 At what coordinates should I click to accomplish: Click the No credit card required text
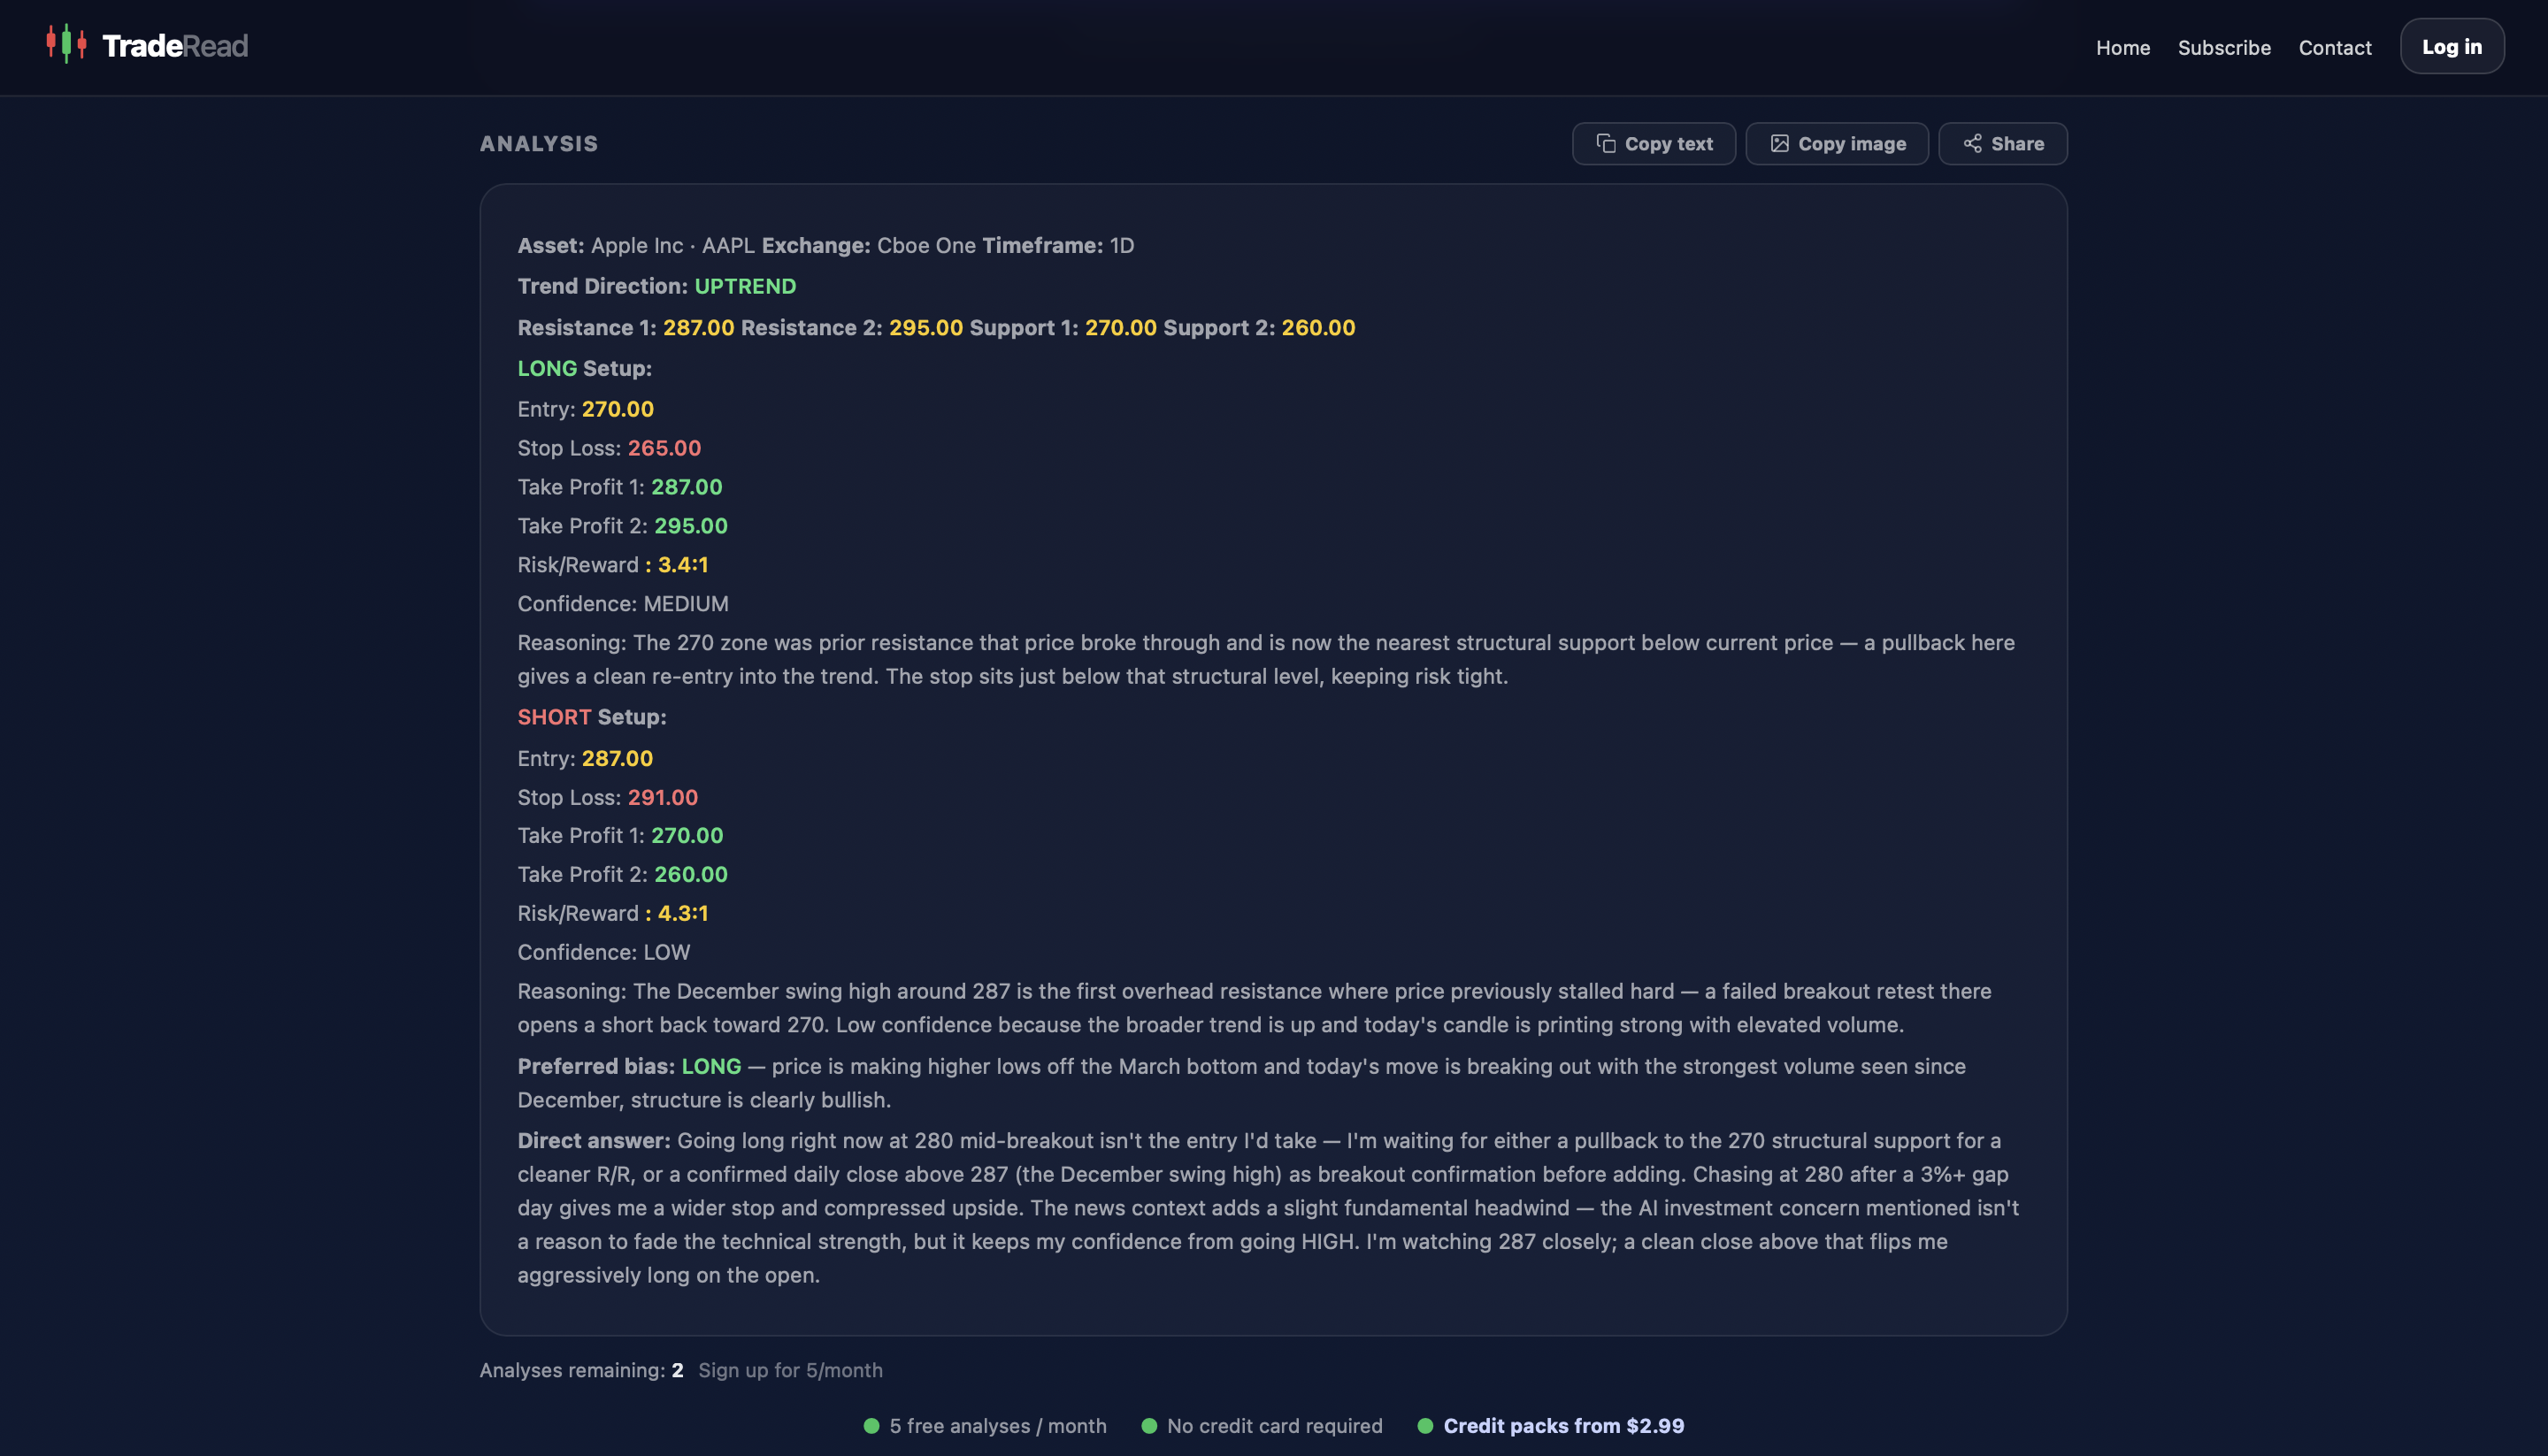coord(1275,1426)
